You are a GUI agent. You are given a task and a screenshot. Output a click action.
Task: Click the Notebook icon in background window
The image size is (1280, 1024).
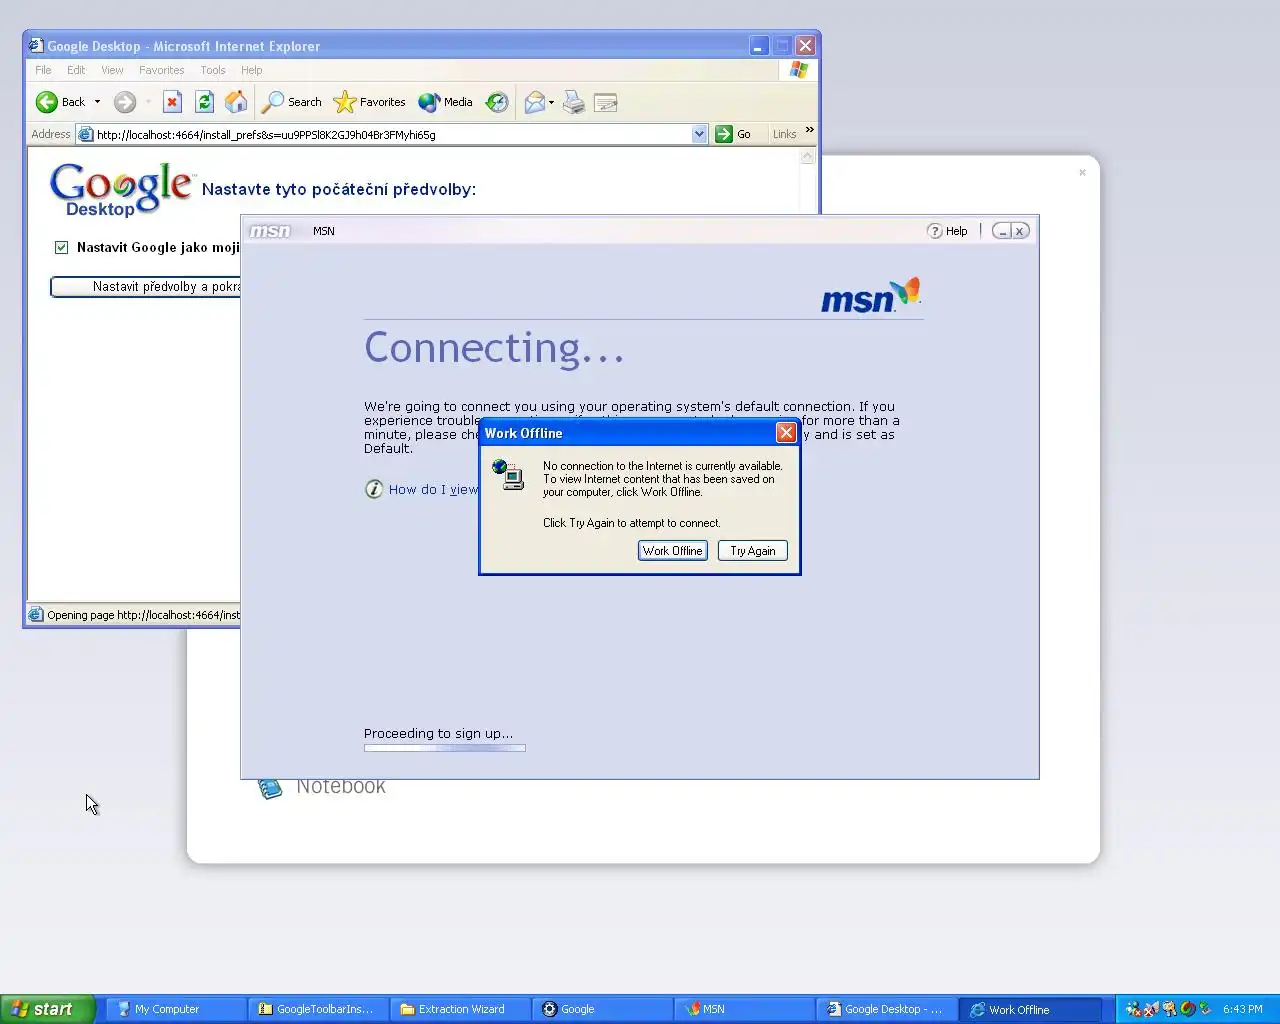270,789
